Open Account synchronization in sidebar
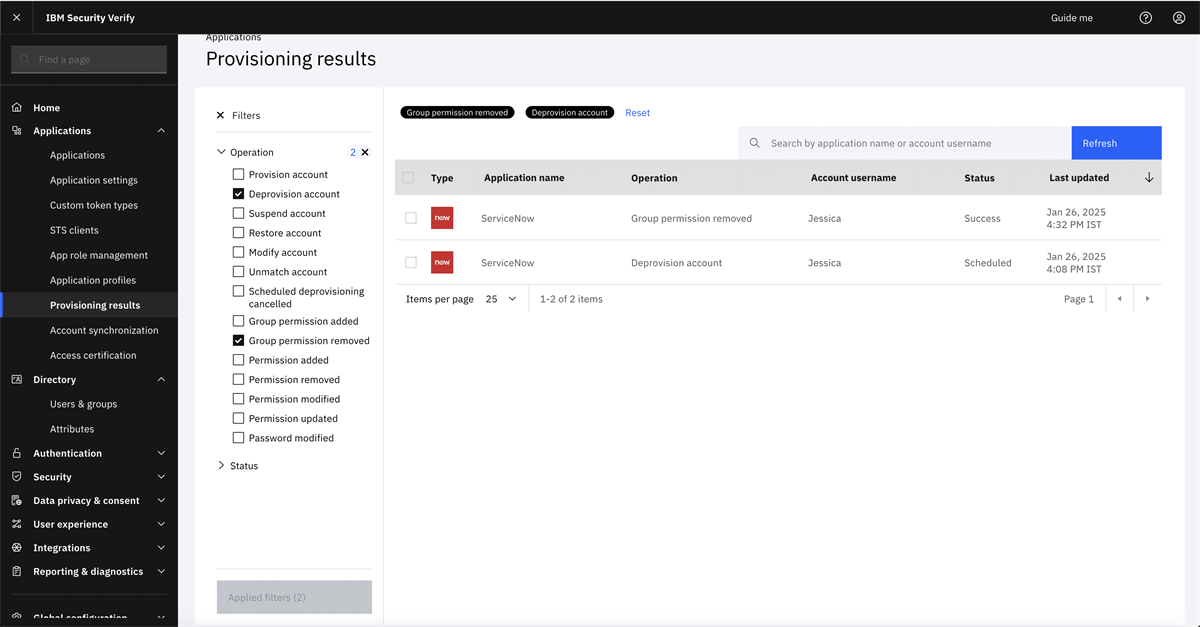Viewport: 1200px width, 627px height. (x=104, y=330)
